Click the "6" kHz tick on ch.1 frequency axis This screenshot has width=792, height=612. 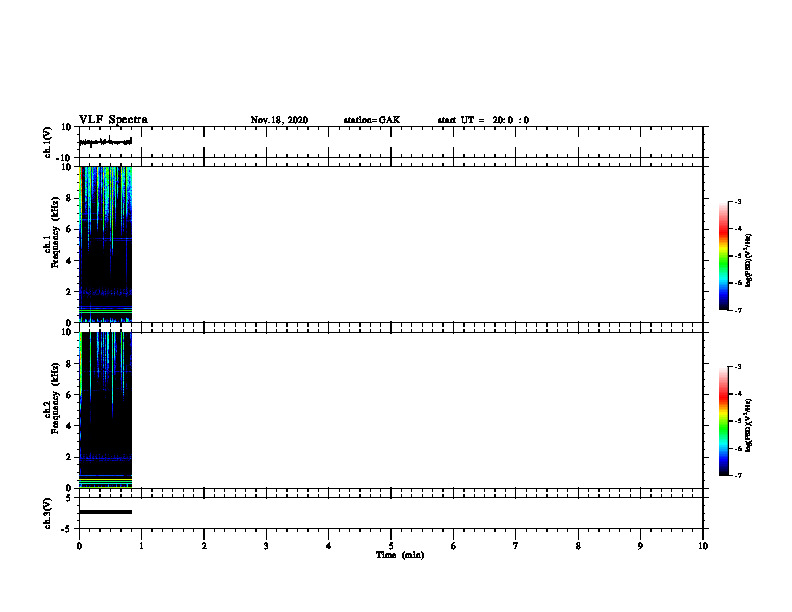(x=69, y=229)
